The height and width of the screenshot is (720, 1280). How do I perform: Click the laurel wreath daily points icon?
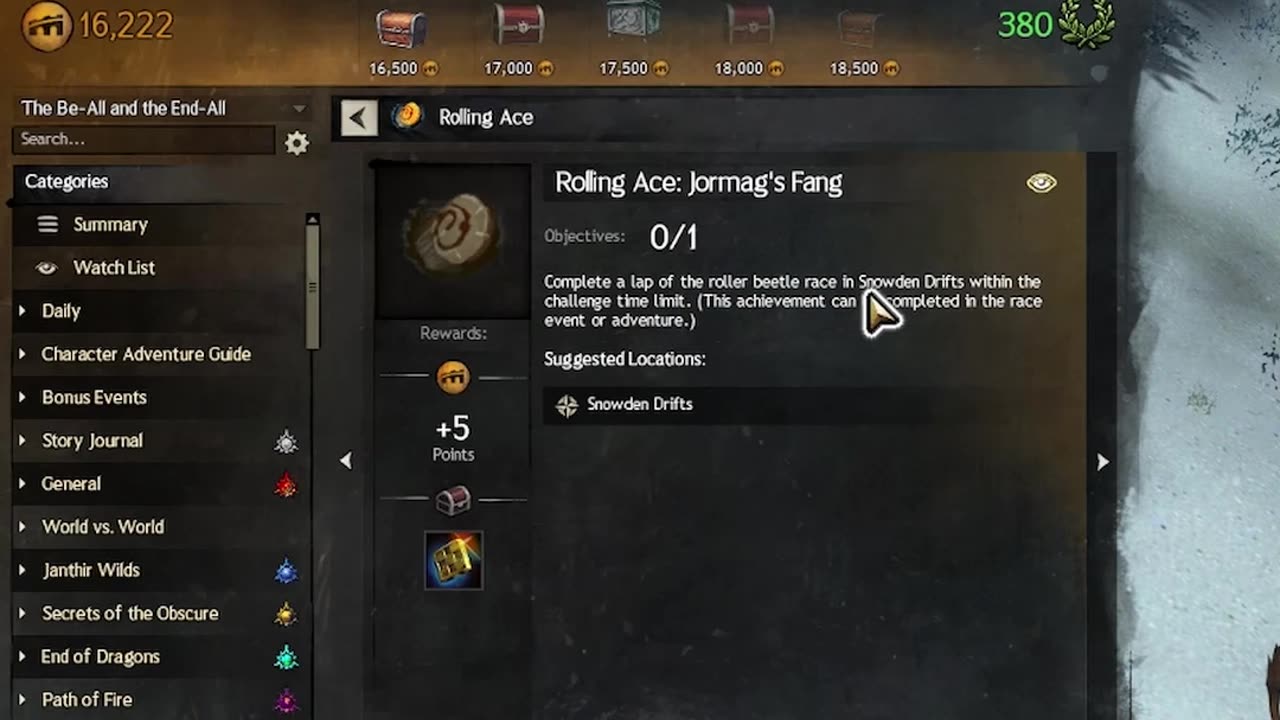1088,24
